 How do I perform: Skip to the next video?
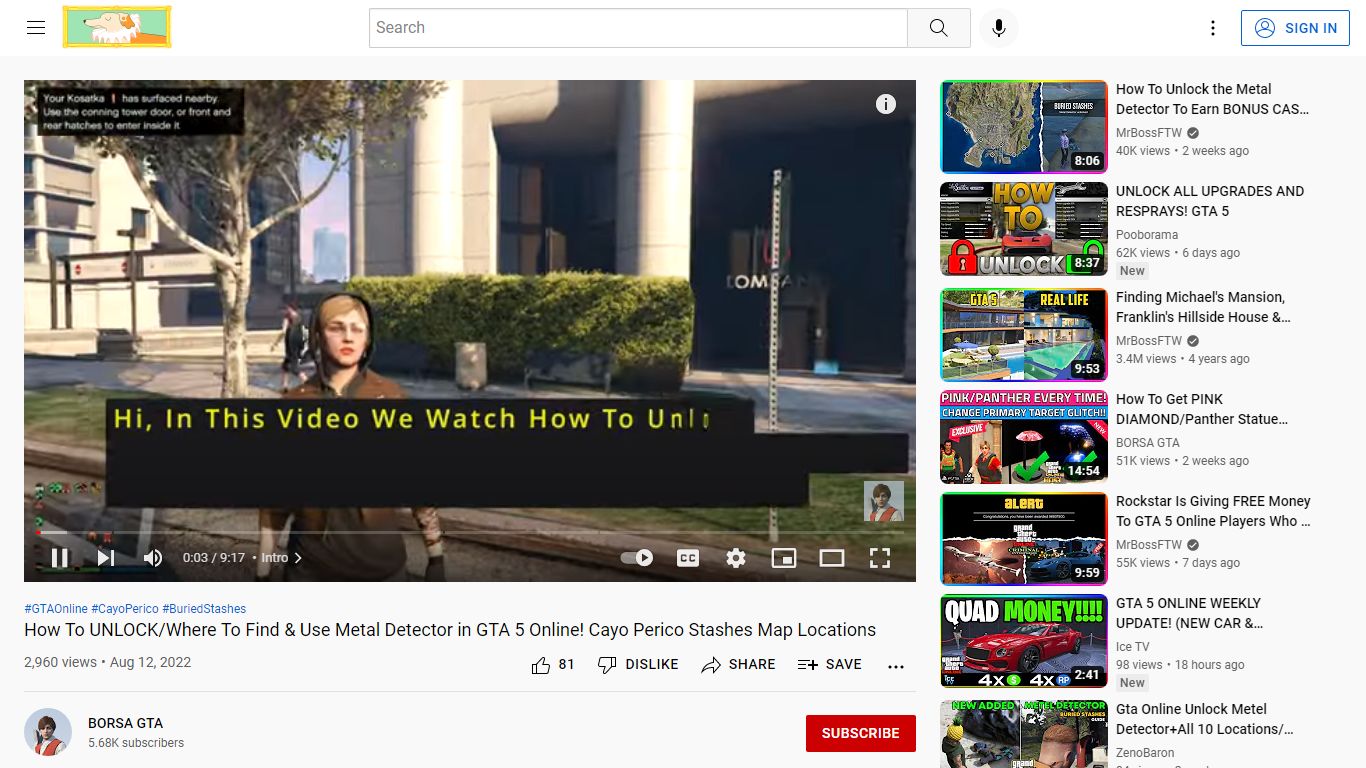(x=106, y=558)
